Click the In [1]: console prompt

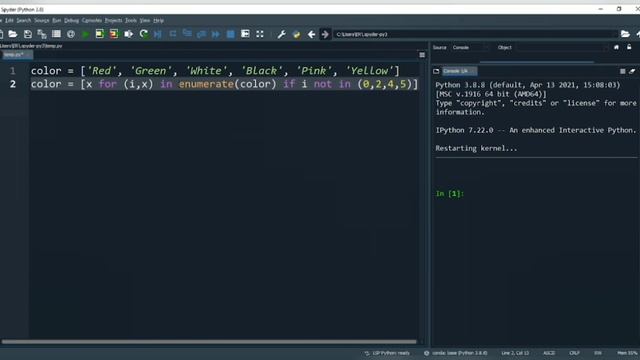(450, 193)
